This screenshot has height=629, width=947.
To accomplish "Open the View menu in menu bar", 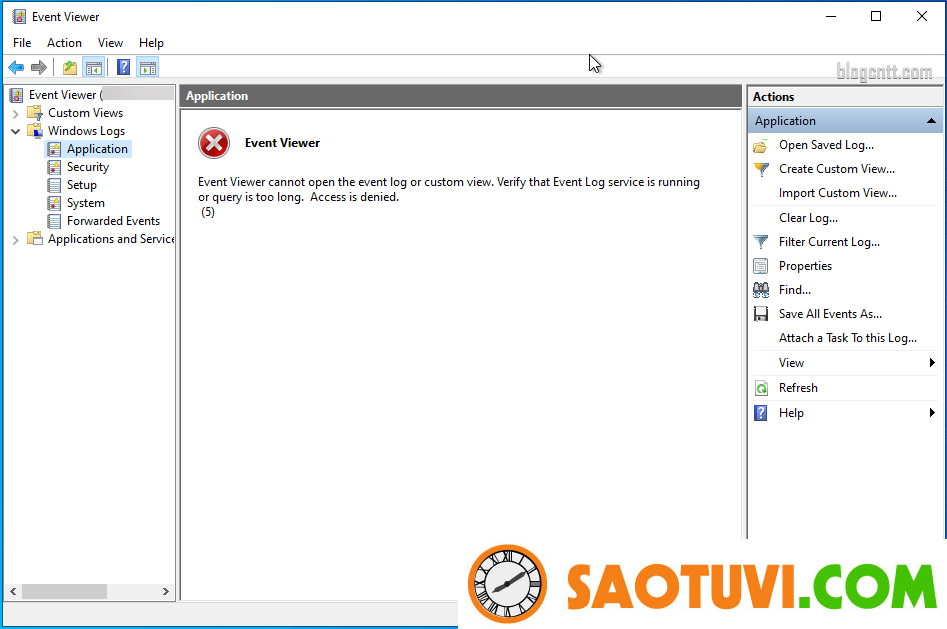I will [110, 43].
